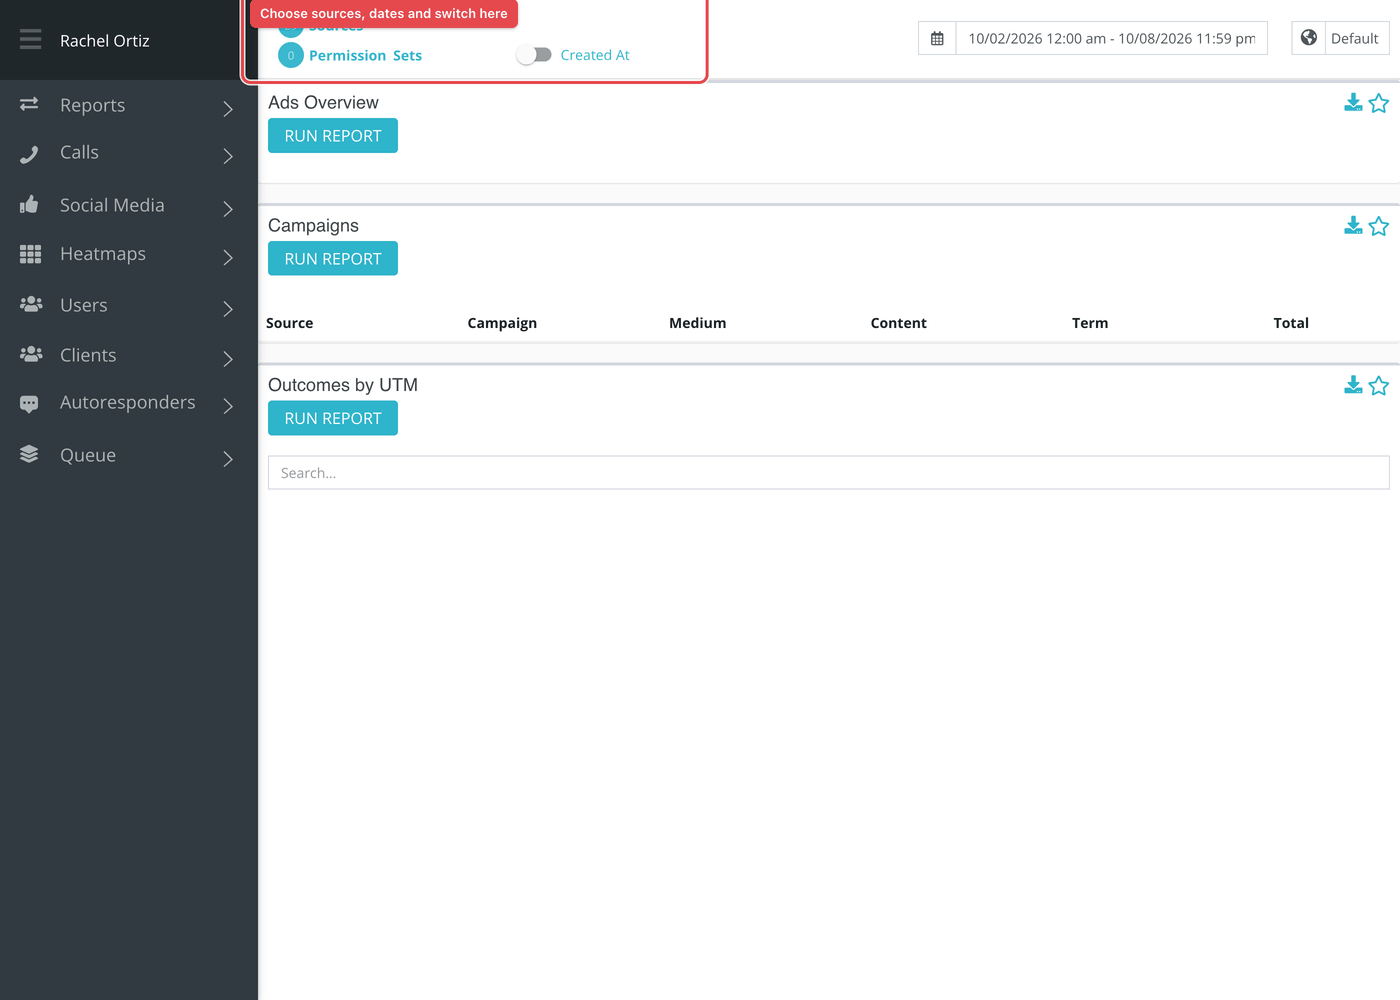Click the Campaign column header

tap(502, 323)
